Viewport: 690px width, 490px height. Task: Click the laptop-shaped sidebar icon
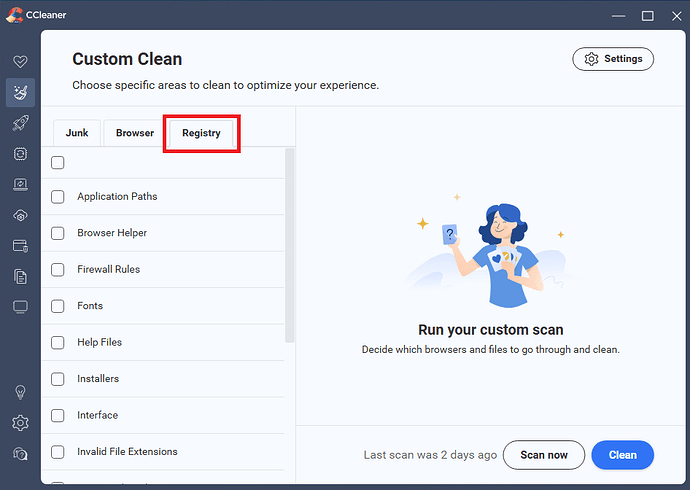[x=20, y=185]
